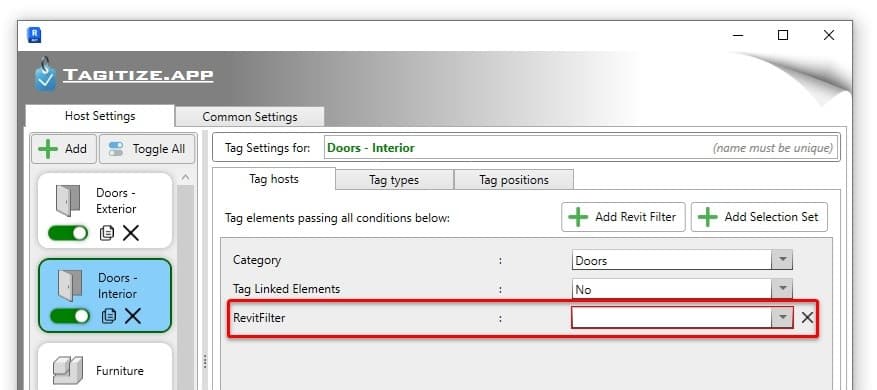
Task: Remove the RevitFilter condition row
Action: coord(807,318)
